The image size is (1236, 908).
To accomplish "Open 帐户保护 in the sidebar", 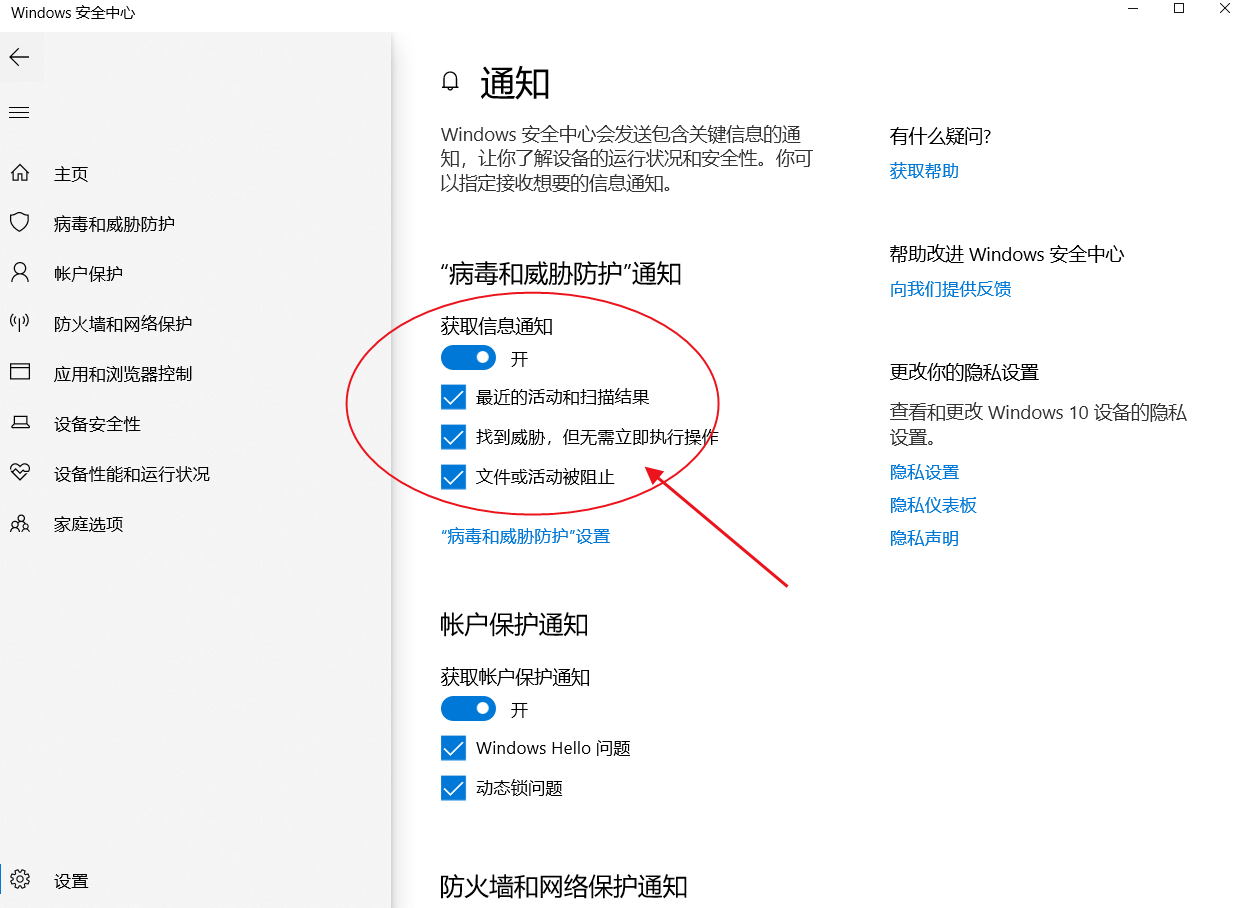I will [196, 274].
